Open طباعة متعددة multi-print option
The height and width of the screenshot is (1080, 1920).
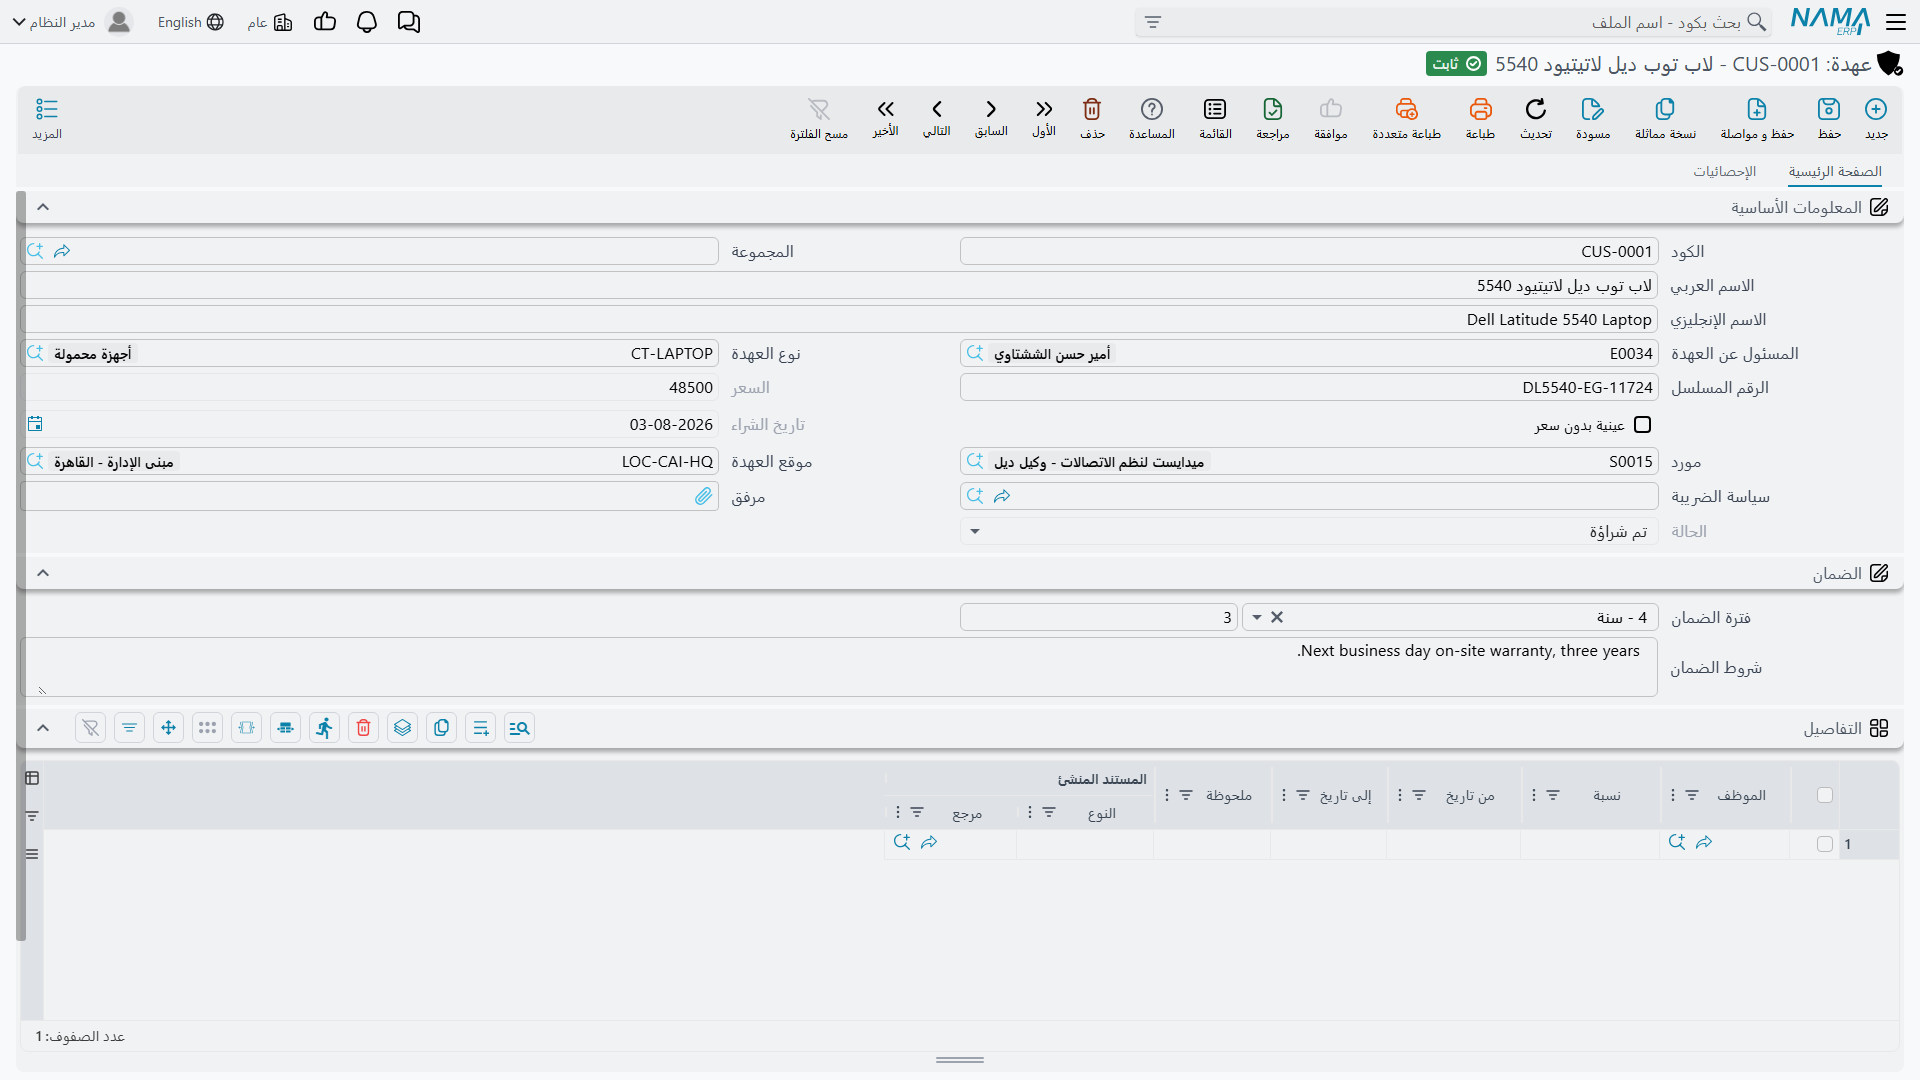click(1406, 118)
